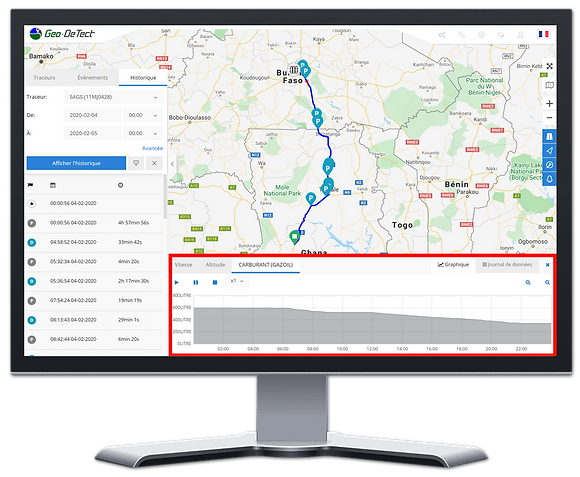The width and height of the screenshot is (580, 477).
Task: Click the rightmost magnifier chart zoom icon
Action: pos(547,283)
